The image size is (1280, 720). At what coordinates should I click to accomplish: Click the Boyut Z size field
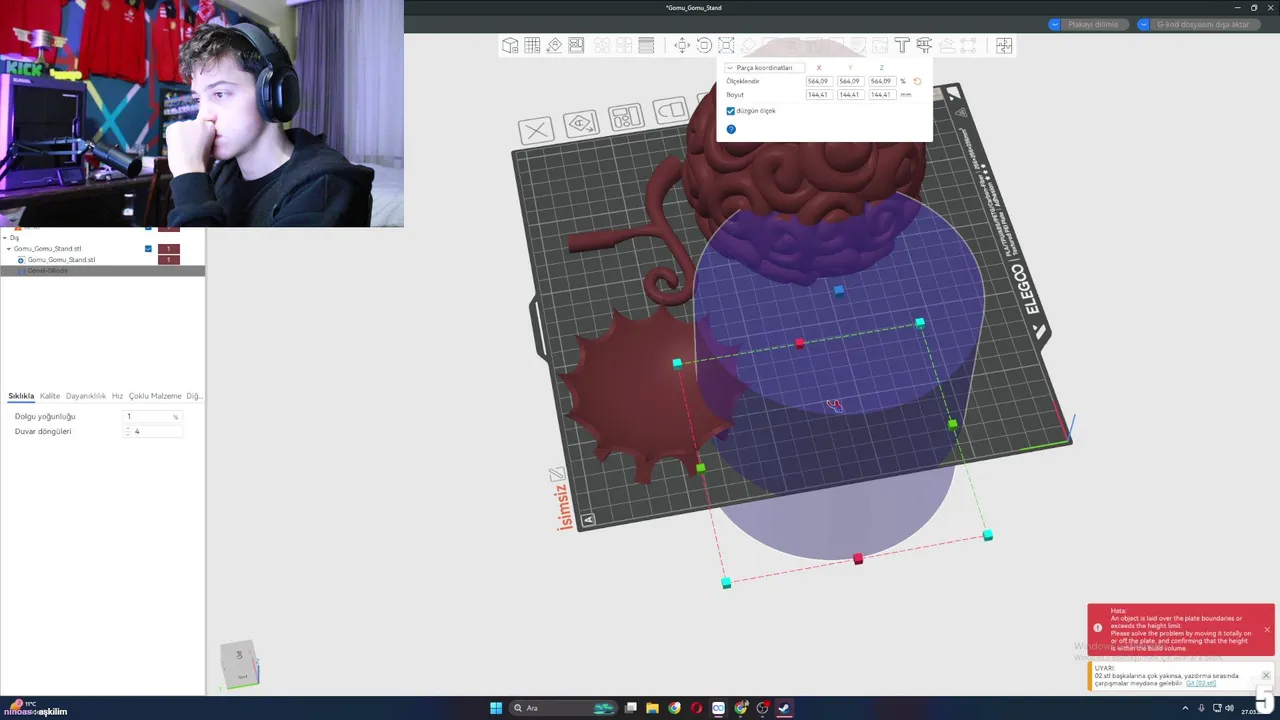pos(881,95)
